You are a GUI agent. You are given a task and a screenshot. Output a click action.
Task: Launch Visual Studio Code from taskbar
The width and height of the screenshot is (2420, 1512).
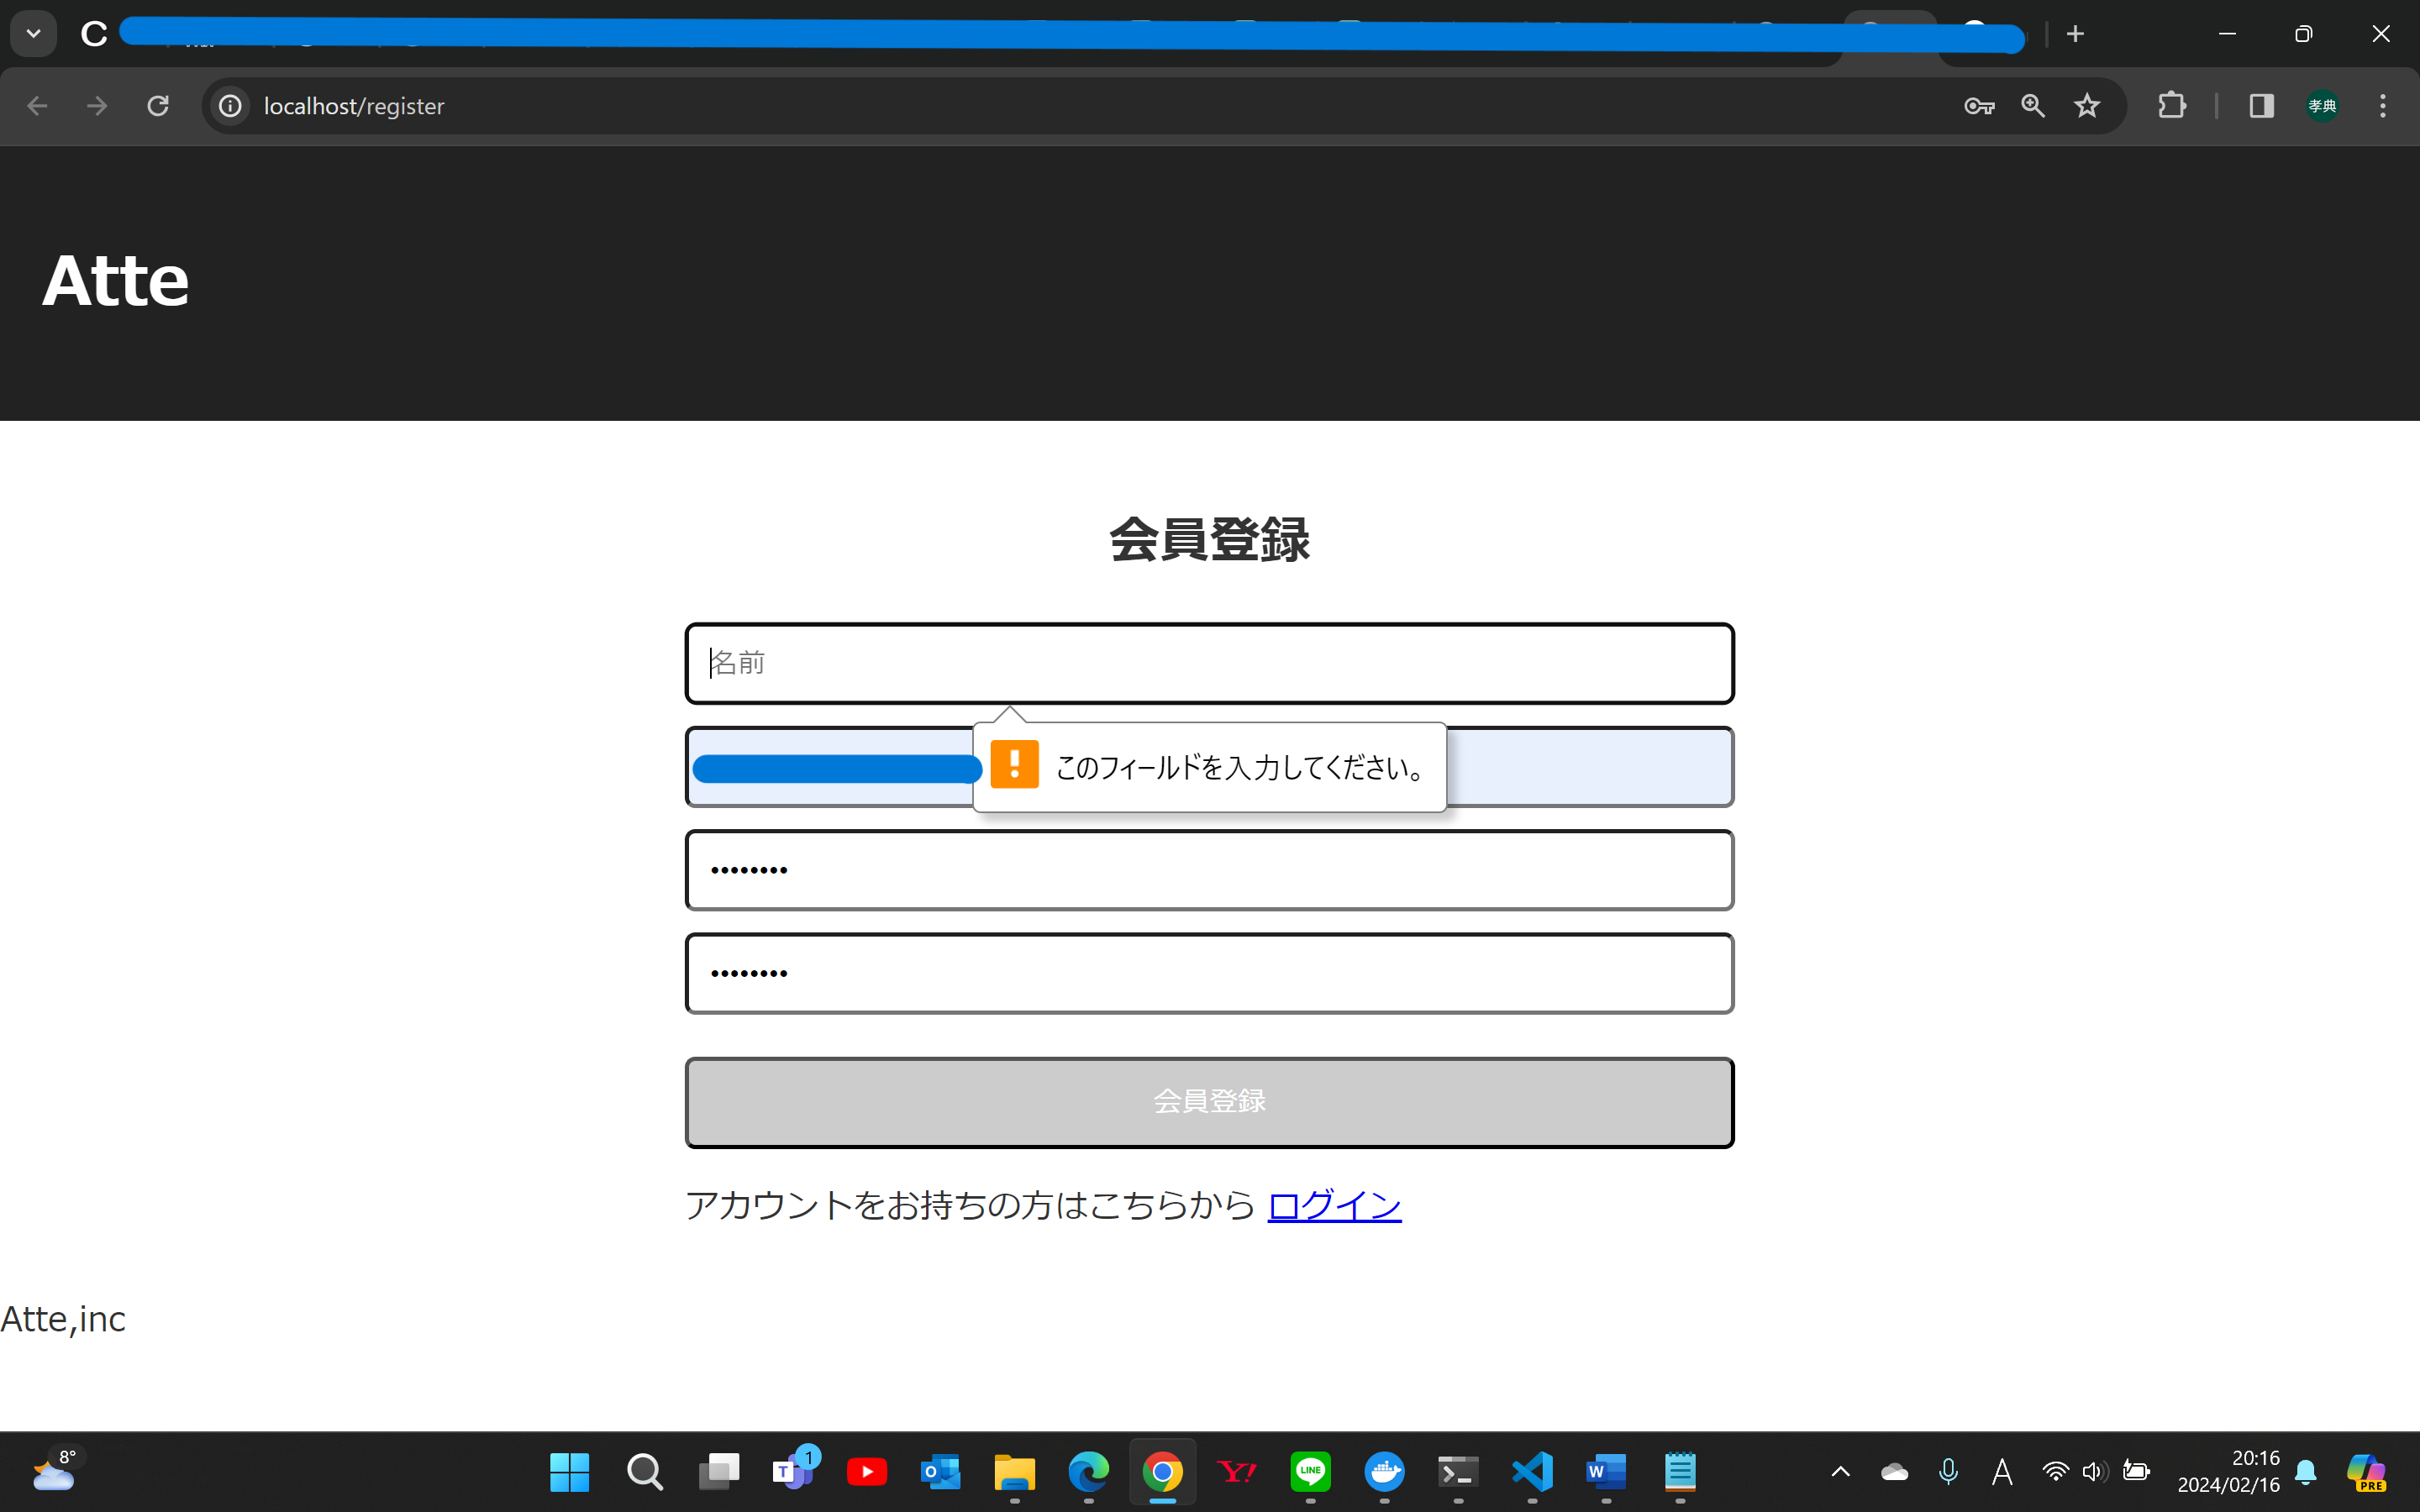click(1532, 1472)
